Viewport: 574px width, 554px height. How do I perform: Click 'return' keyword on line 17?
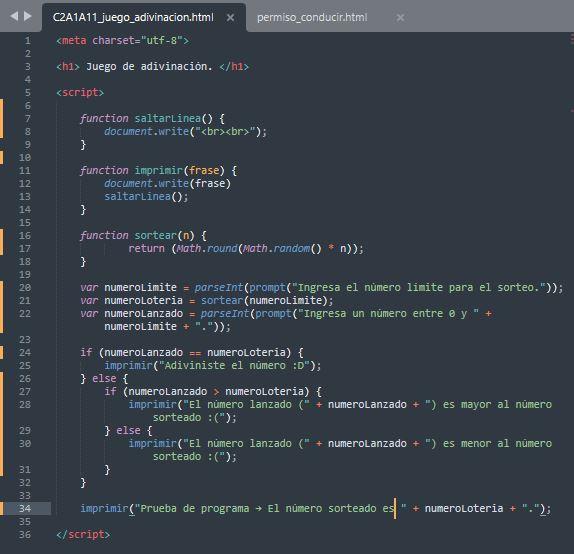point(146,248)
